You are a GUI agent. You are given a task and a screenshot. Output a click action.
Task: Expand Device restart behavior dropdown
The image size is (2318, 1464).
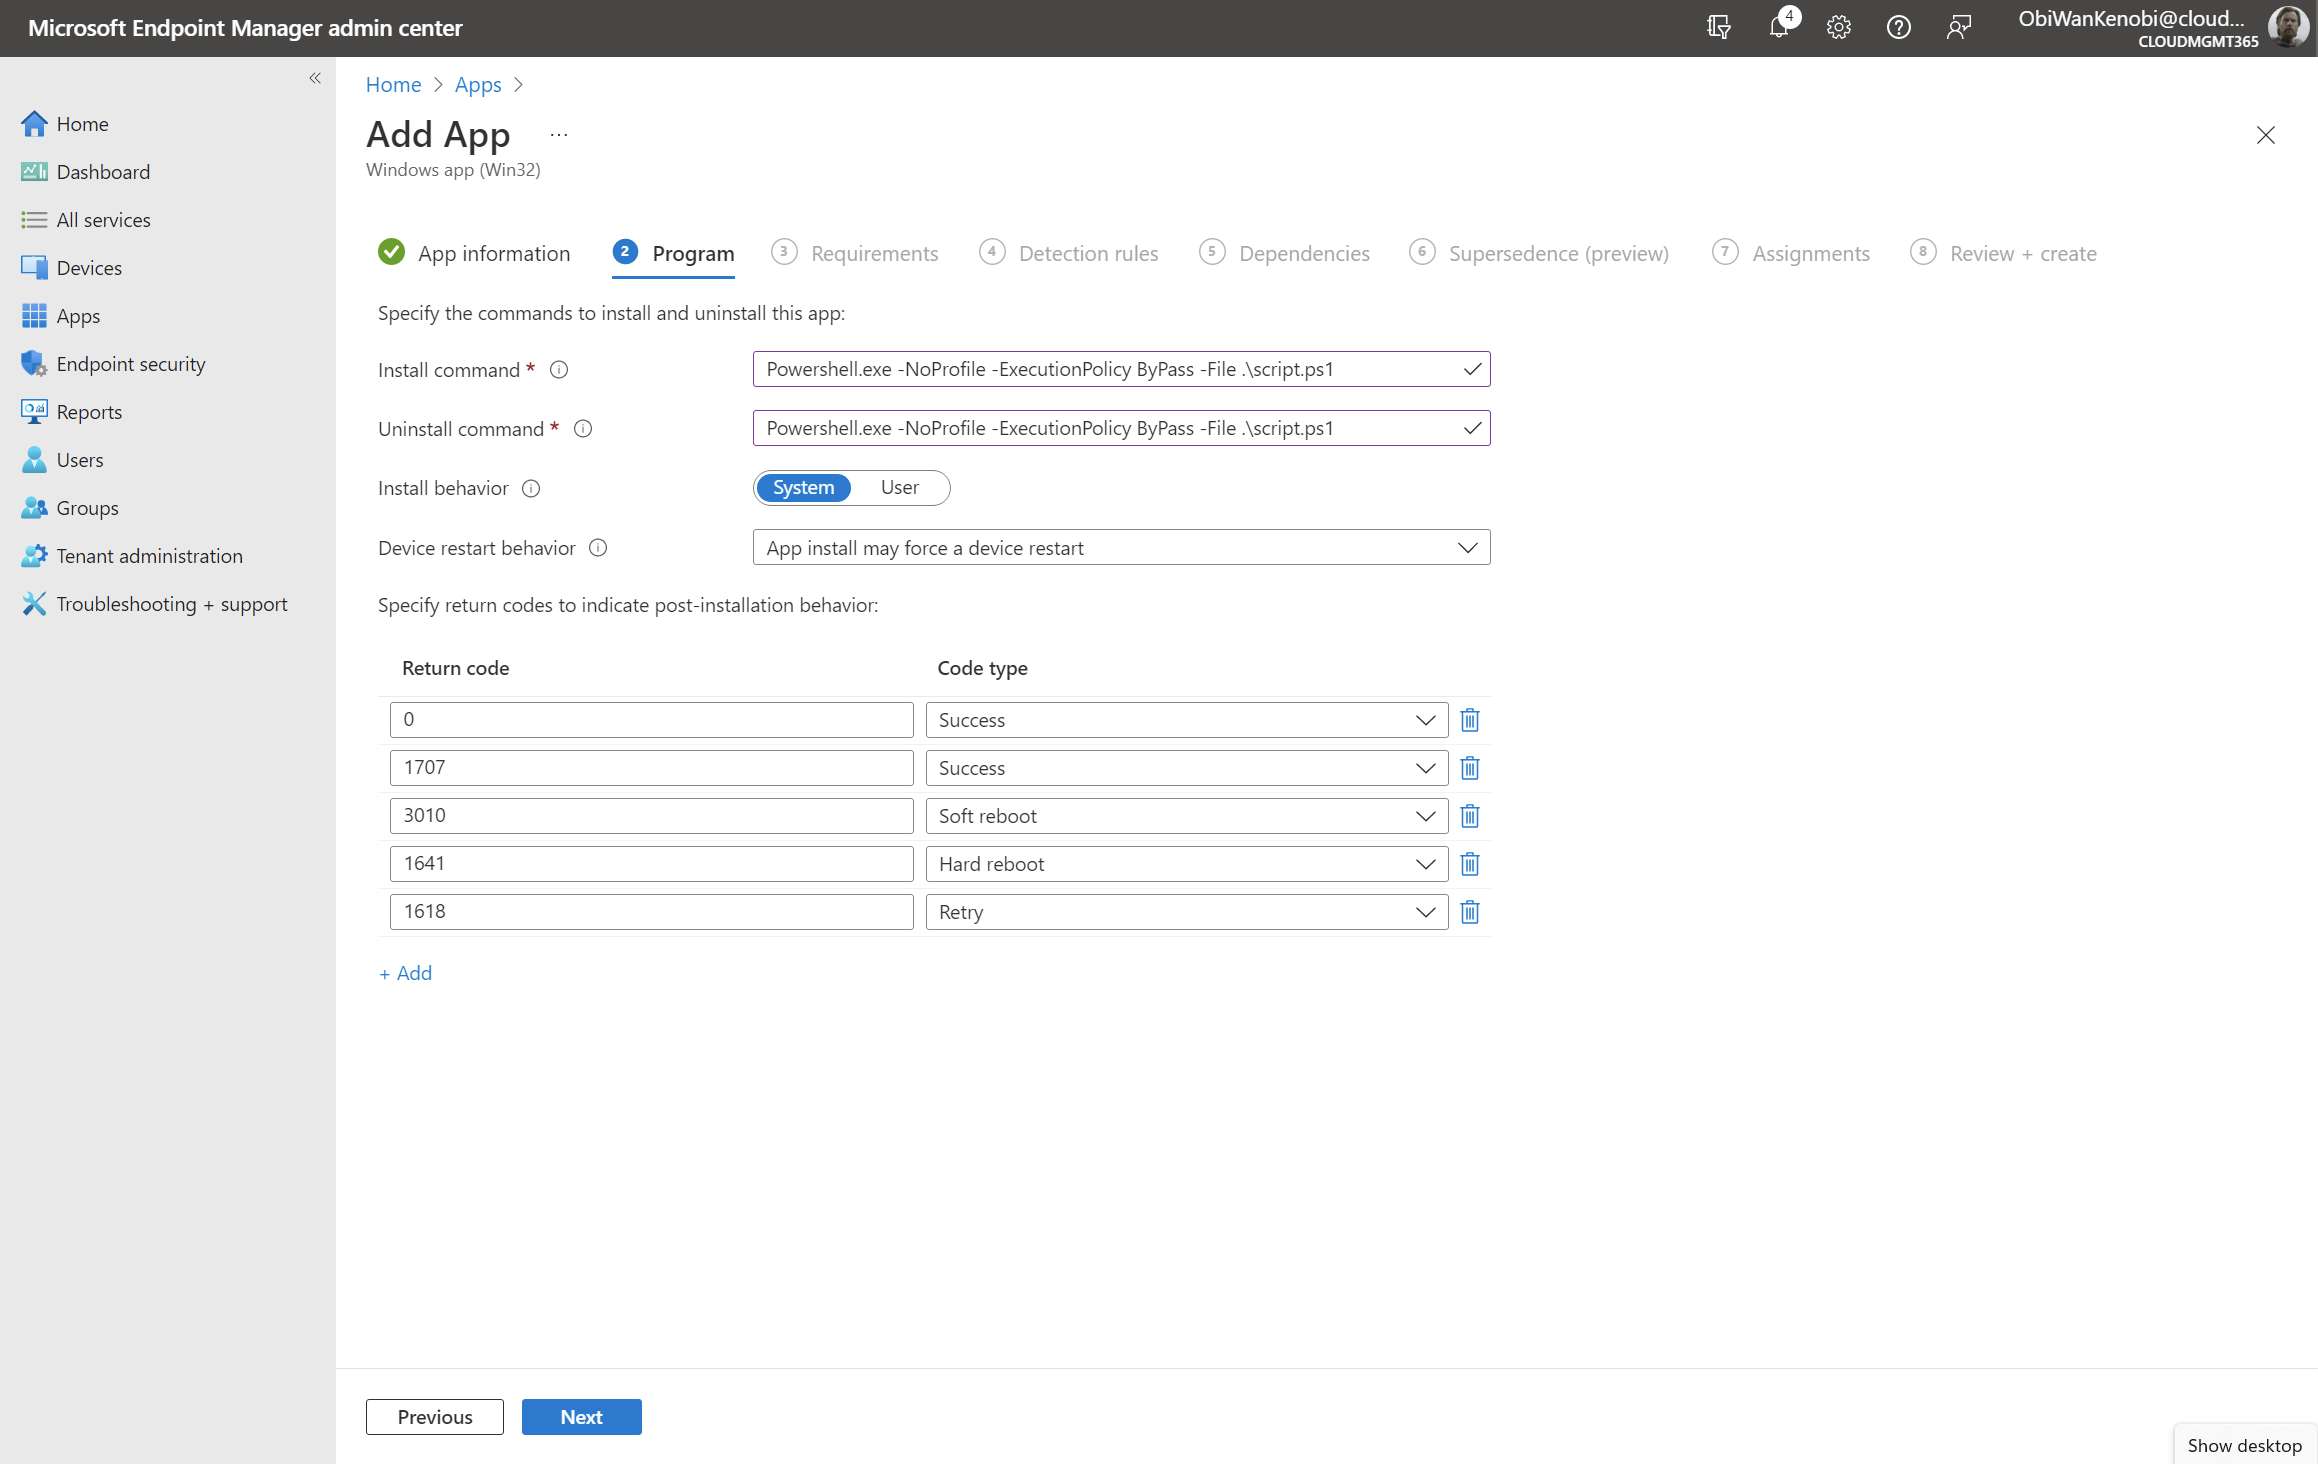pos(1121,548)
